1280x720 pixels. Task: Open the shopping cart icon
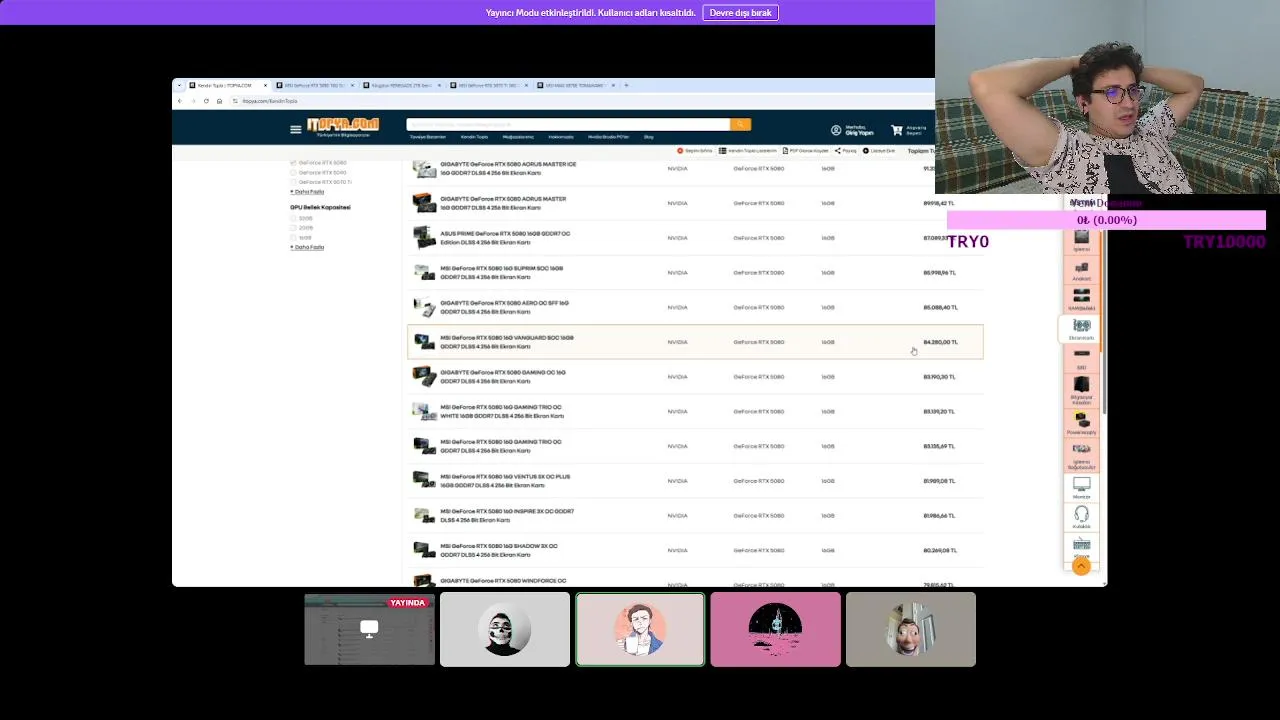click(897, 130)
